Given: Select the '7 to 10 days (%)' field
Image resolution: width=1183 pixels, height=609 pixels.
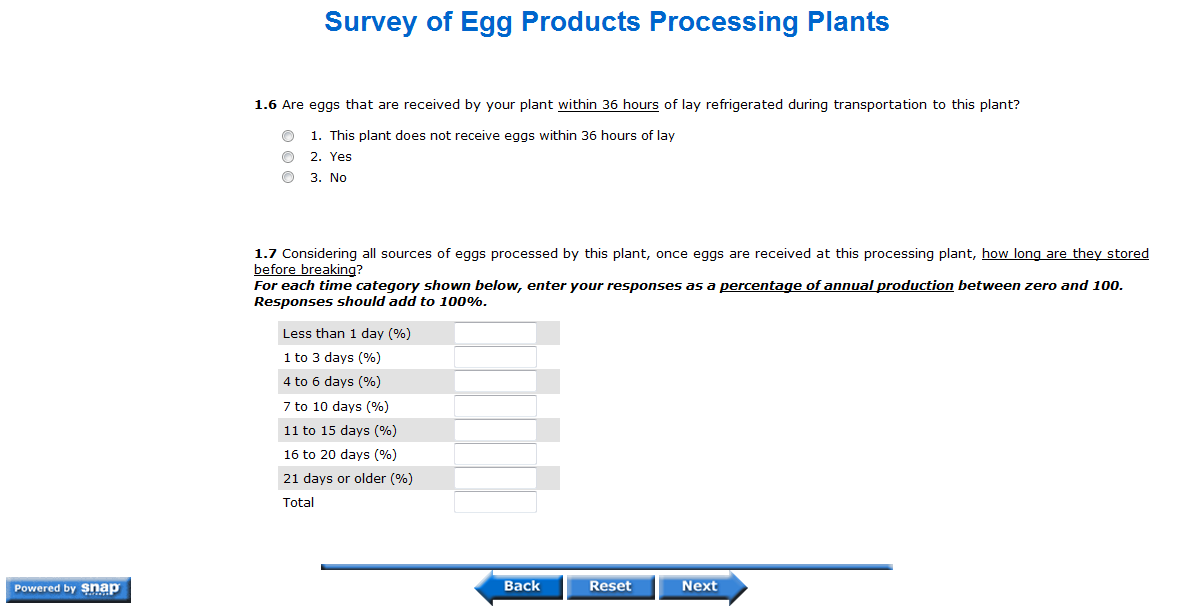Looking at the screenshot, I should point(495,406).
